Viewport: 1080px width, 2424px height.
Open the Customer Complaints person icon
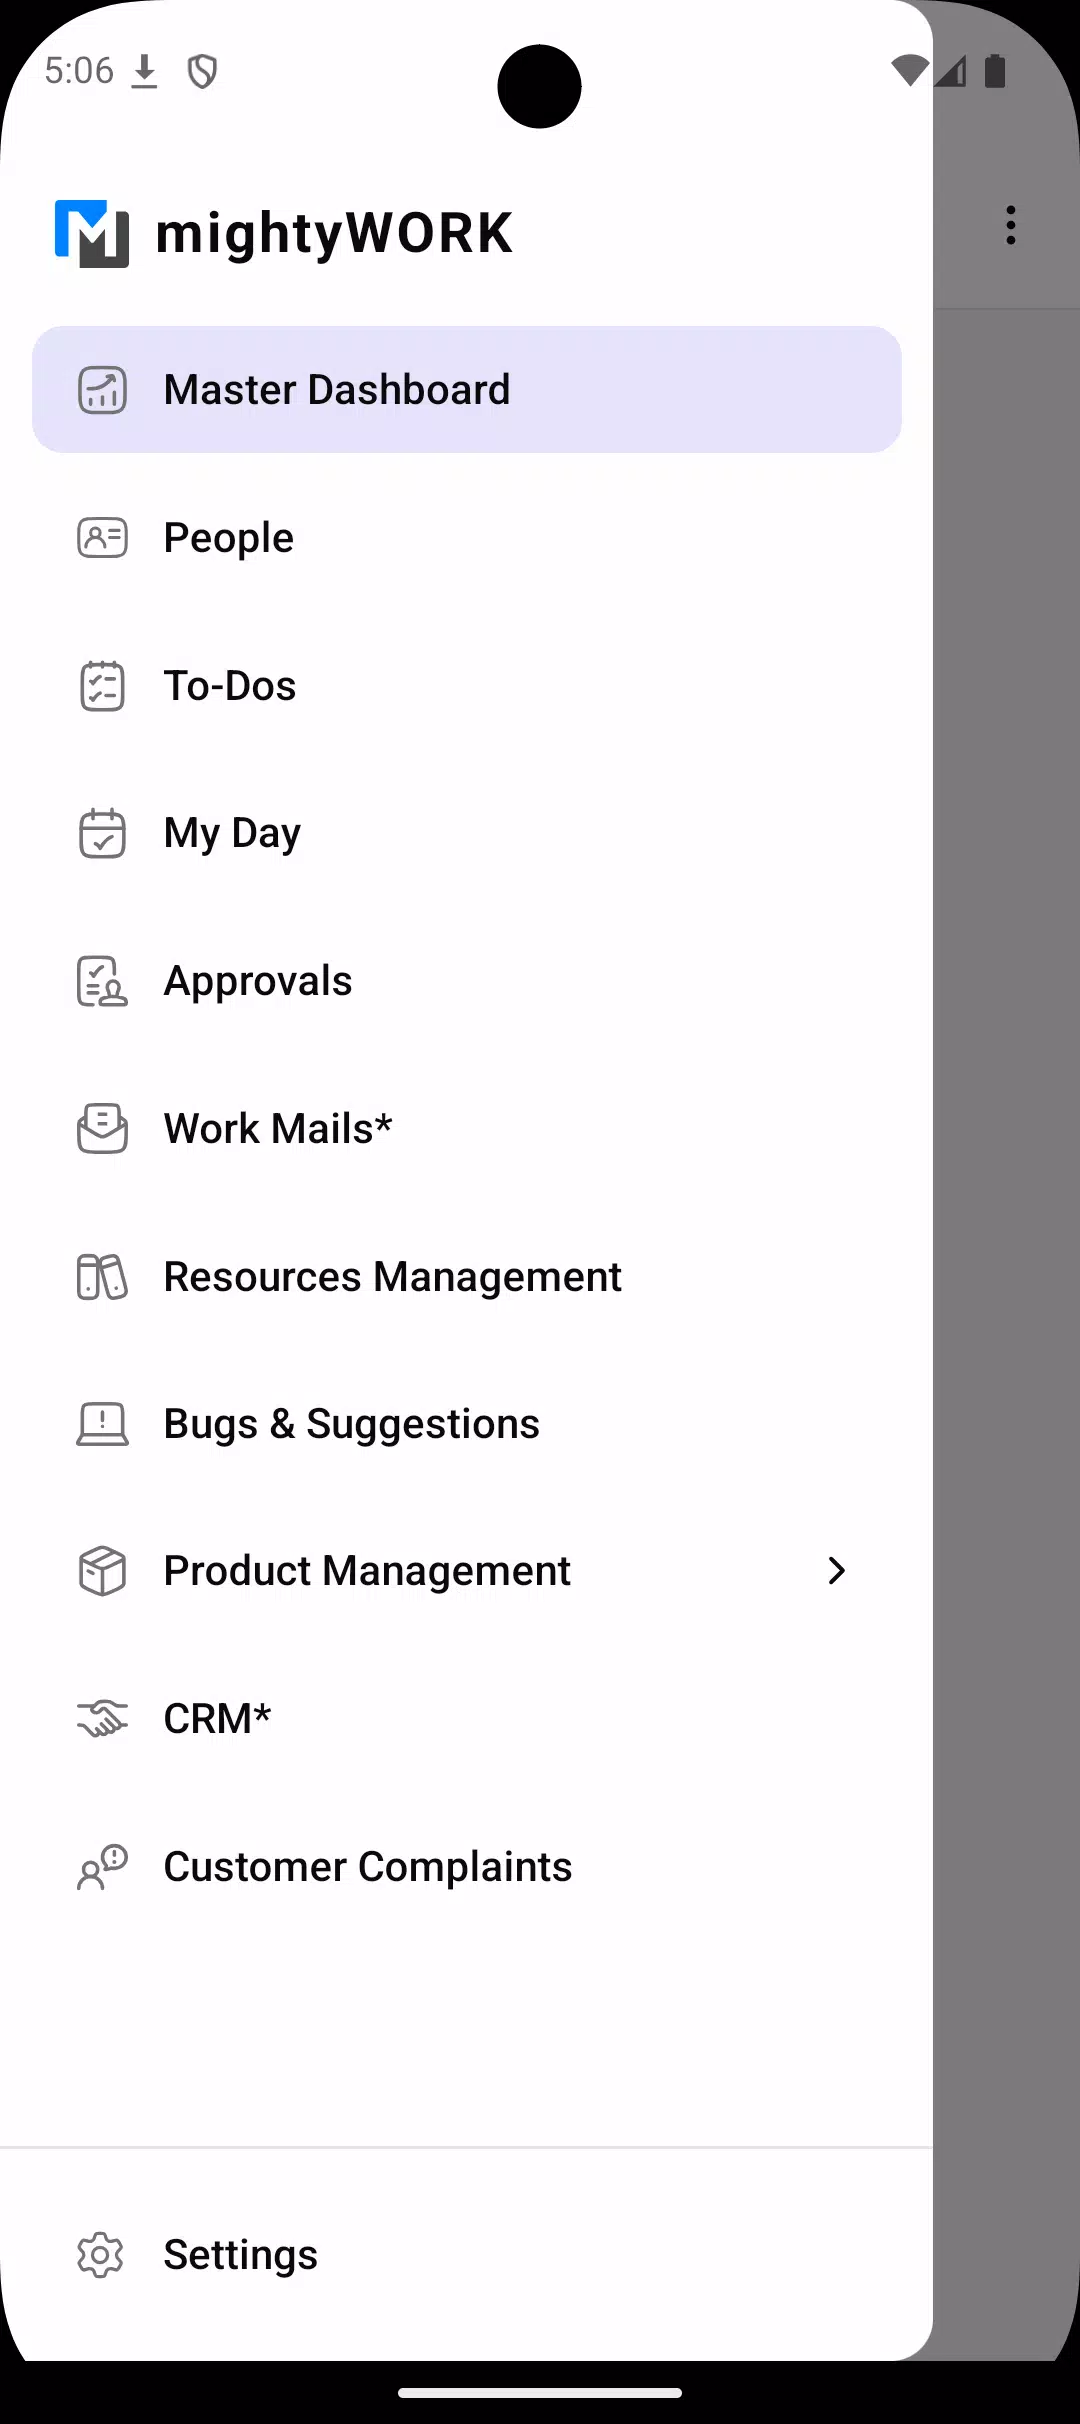click(x=102, y=1867)
